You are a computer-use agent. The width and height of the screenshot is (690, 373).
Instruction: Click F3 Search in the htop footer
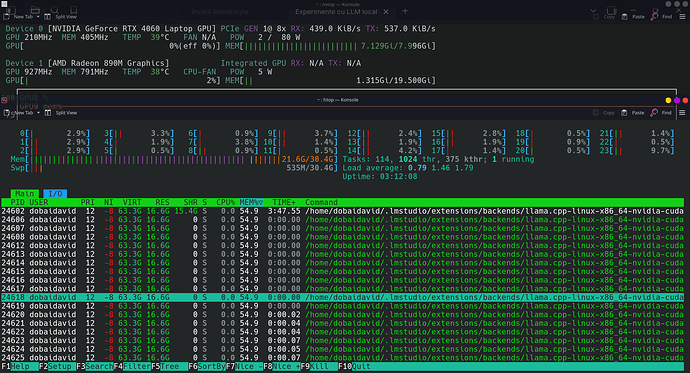(x=95, y=366)
